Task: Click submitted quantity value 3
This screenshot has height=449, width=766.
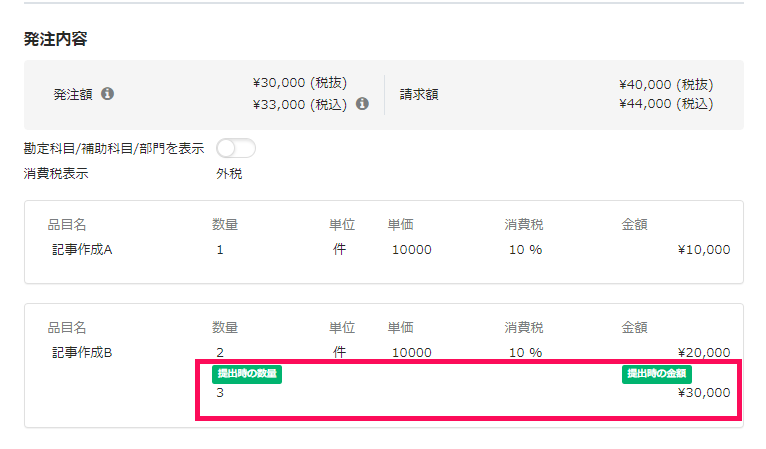Action: (x=220, y=393)
